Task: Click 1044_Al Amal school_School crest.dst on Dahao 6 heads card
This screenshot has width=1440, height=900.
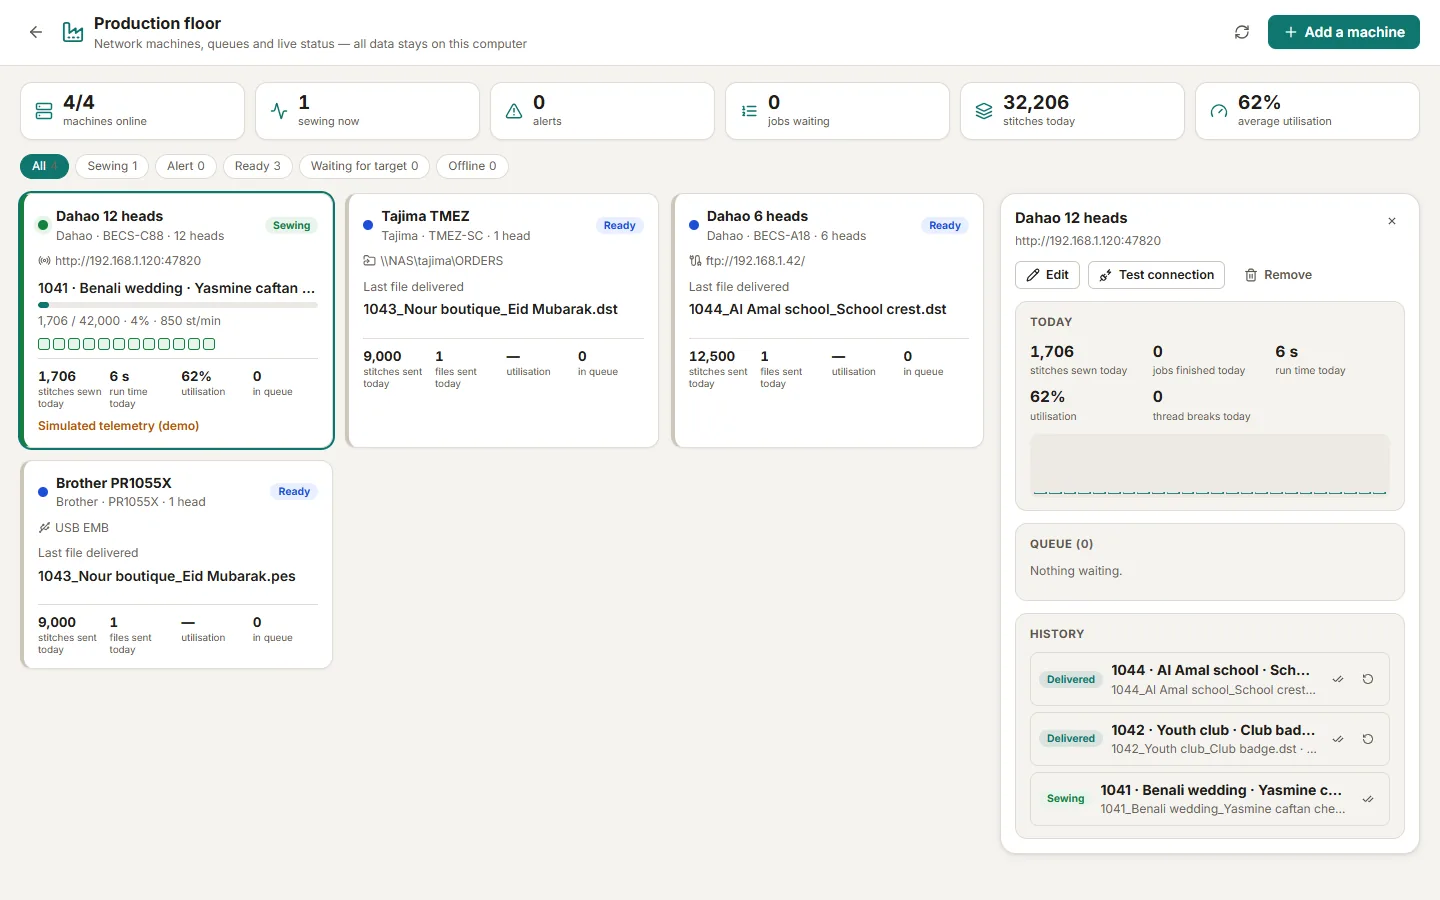Action: click(x=818, y=310)
